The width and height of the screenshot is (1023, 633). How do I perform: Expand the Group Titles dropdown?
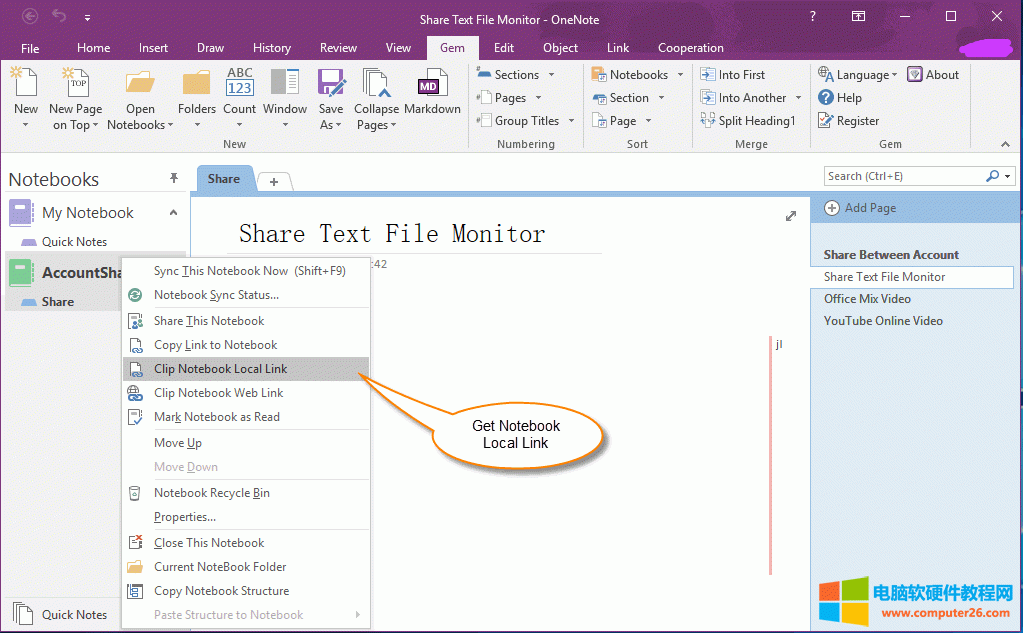click(572, 121)
